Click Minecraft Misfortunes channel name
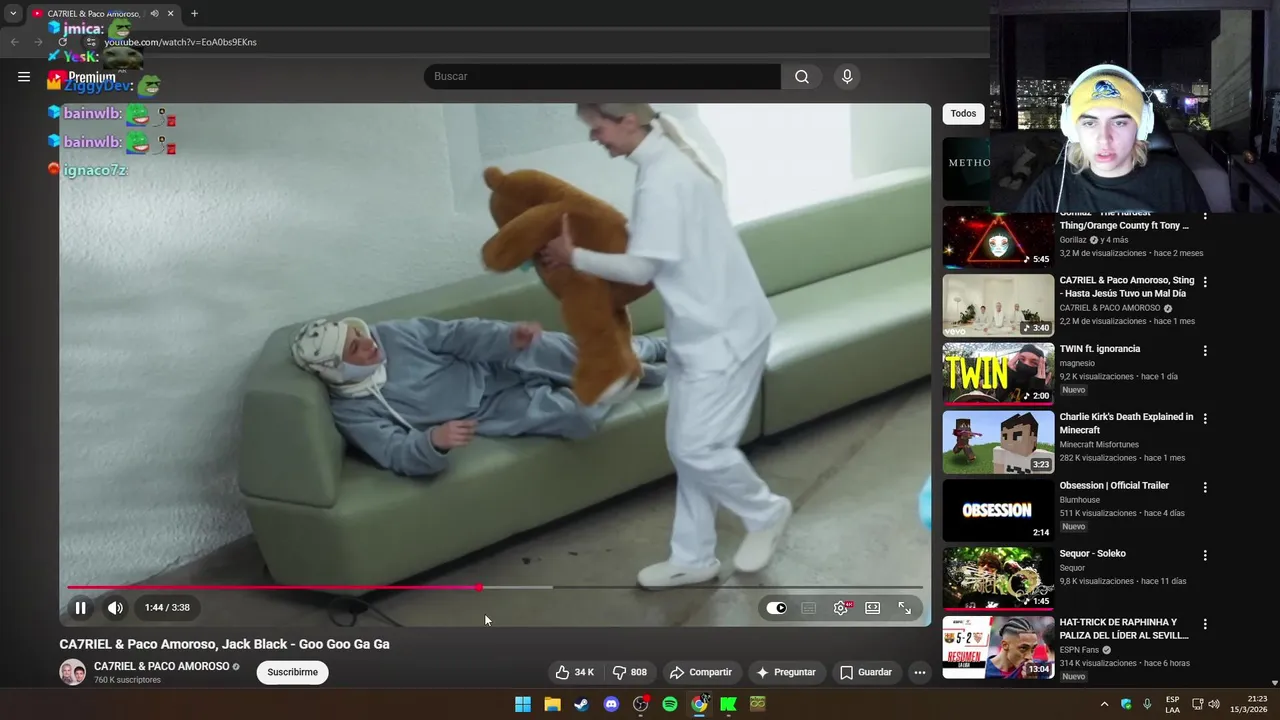Image resolution: width=1280 pixels, height=720 pixels. pos(1098,444)
